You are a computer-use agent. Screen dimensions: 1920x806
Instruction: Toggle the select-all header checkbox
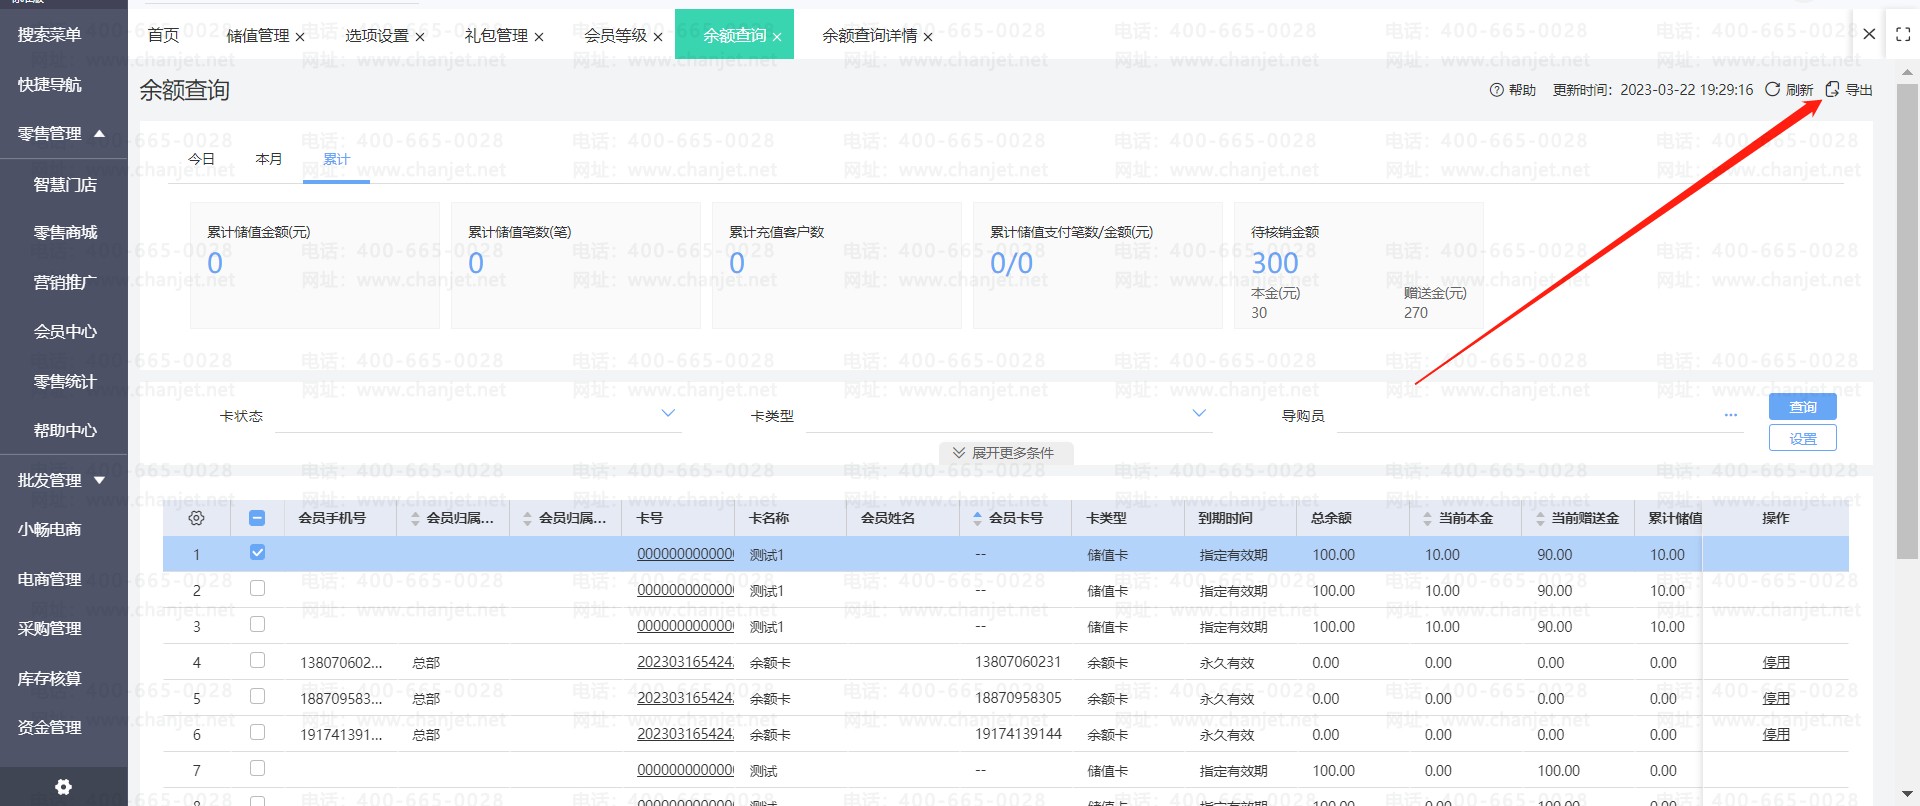coord(257,518)
